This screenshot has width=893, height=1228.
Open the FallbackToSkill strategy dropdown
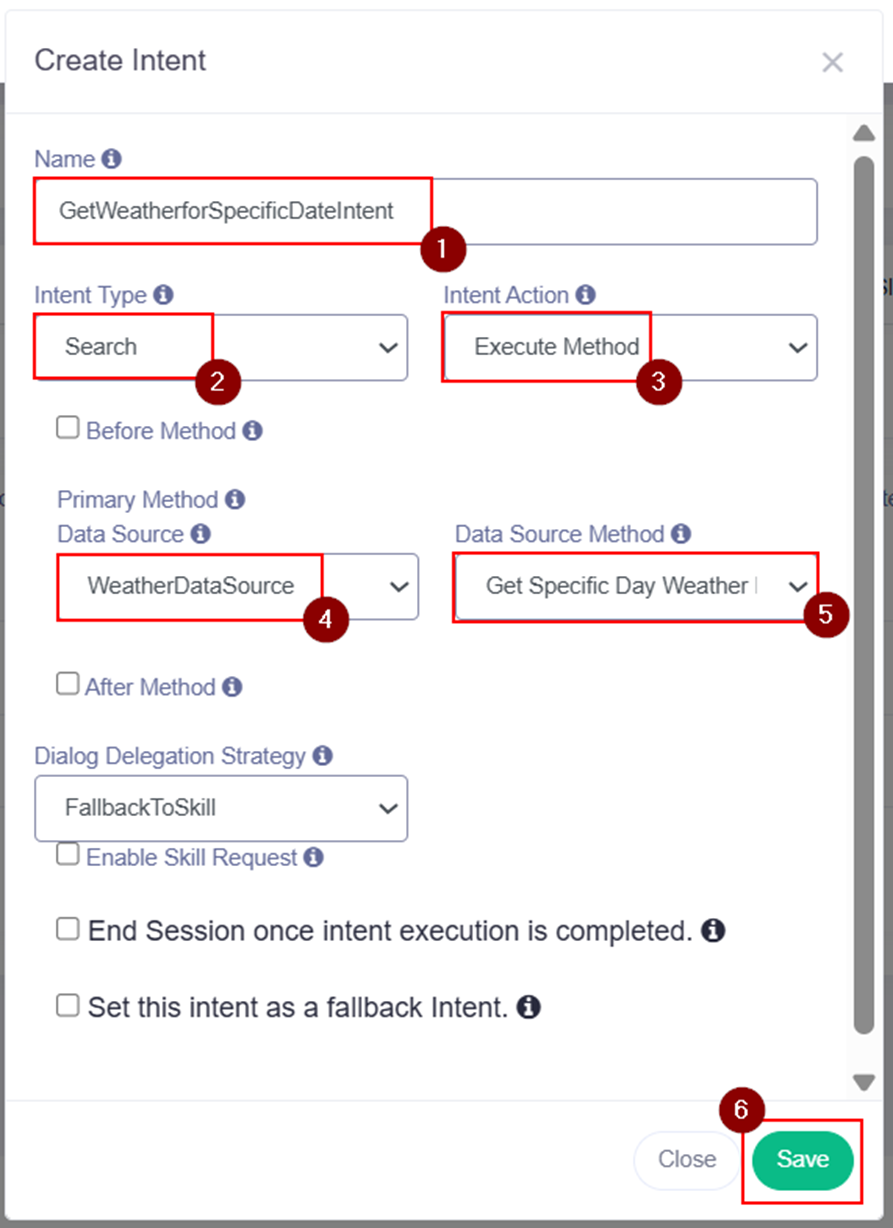[221, 808]
